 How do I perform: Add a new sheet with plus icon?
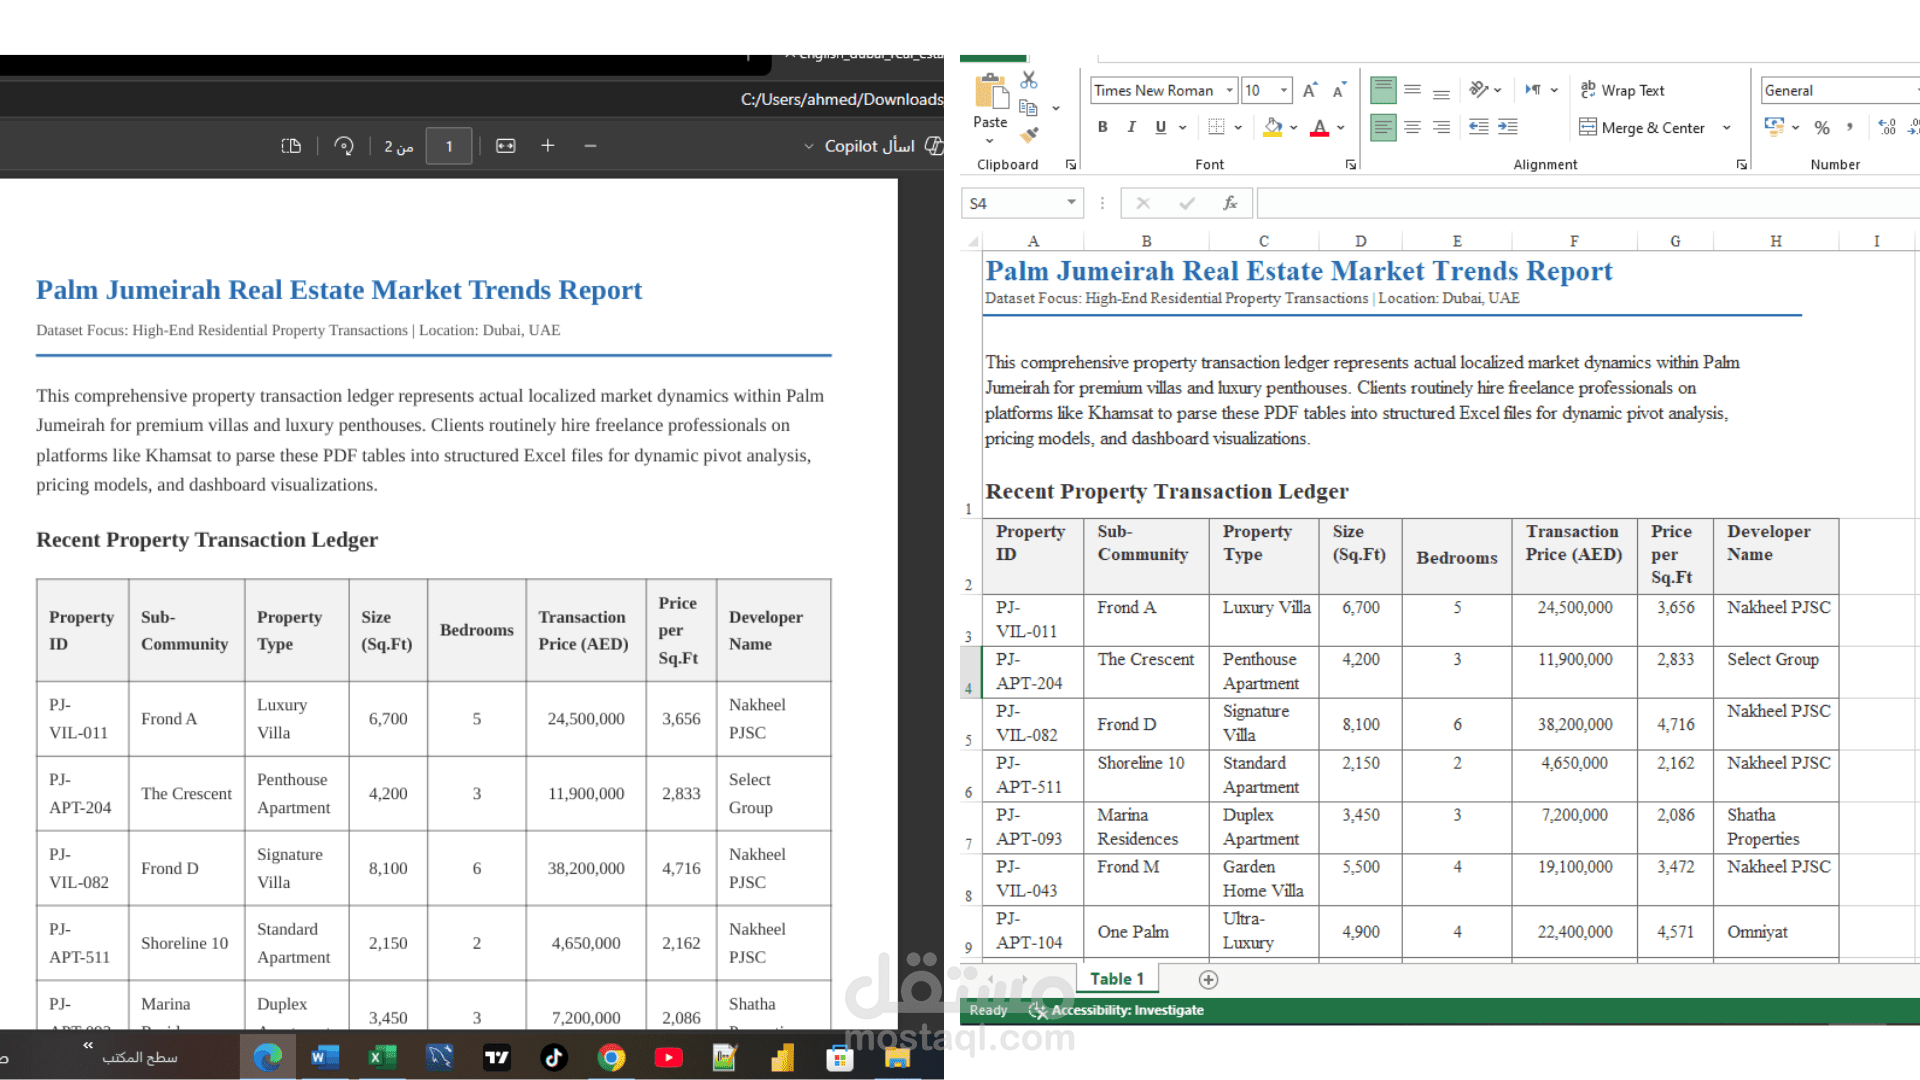[x=1208, y=980]
